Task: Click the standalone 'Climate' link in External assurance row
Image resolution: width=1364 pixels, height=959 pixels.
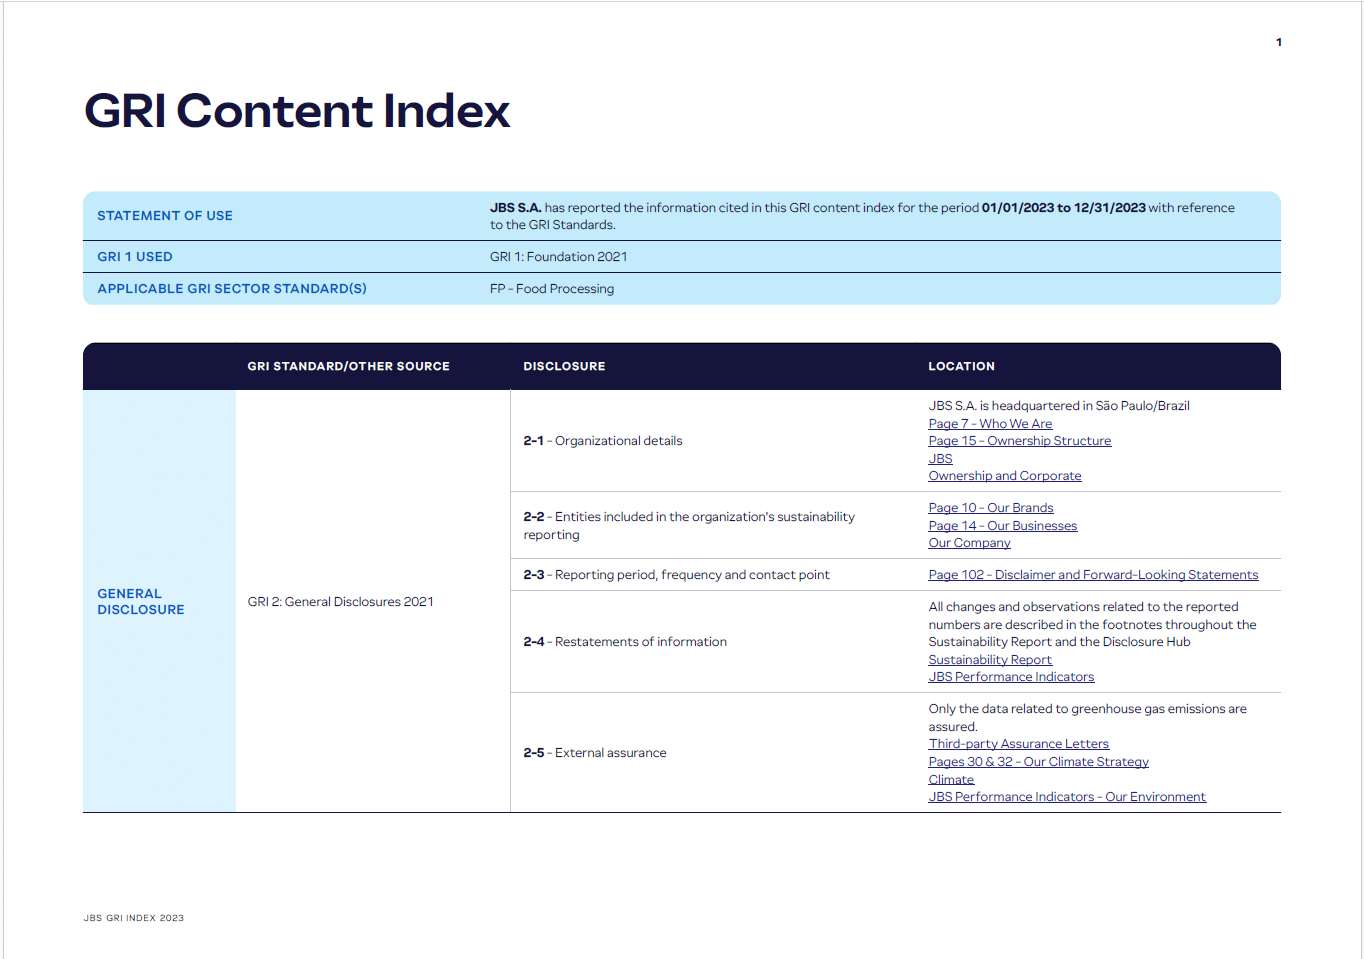Action: pos(950,780)
